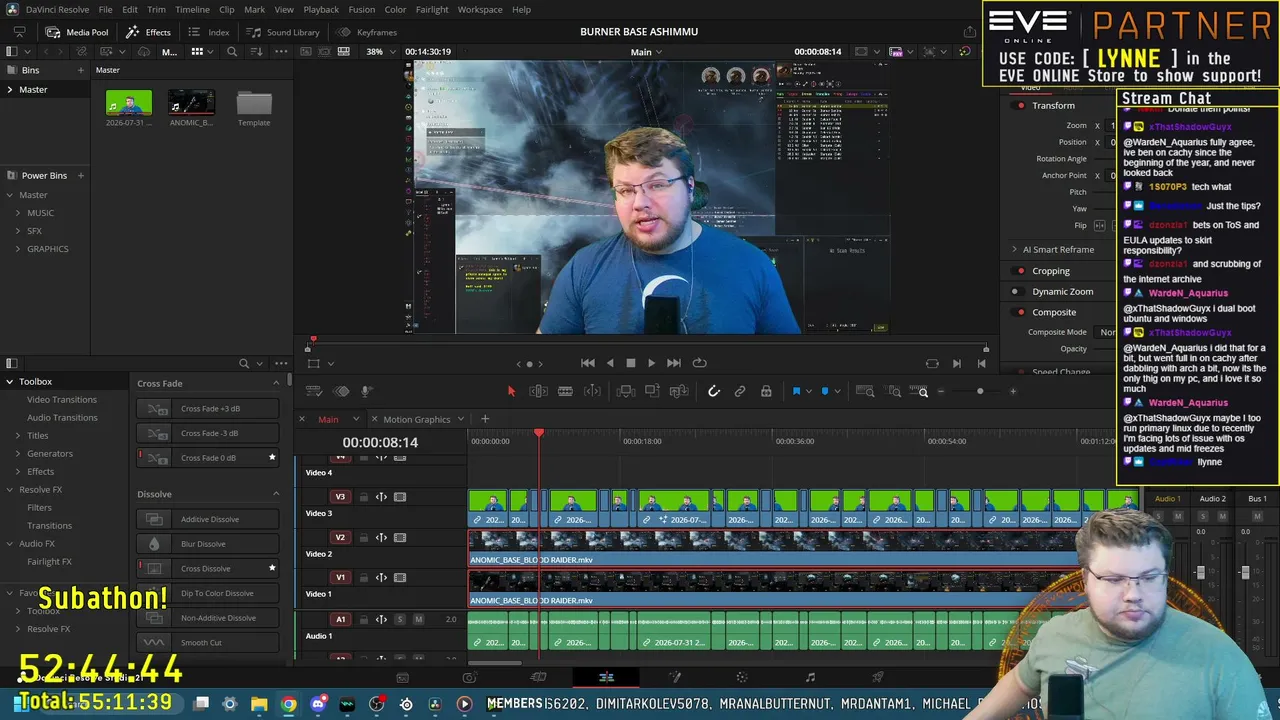
Task: Add a new timeline tab with plus
Action: coord(485,419)
